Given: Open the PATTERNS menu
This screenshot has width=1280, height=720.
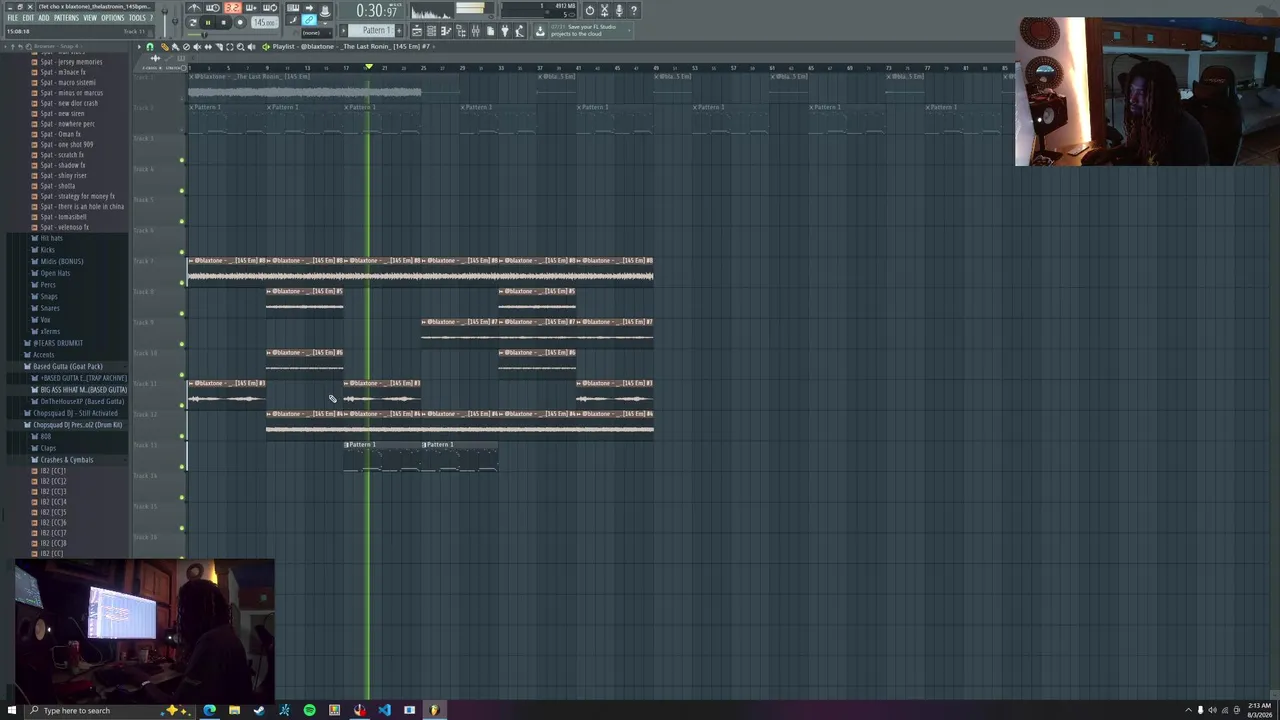Looking at the screenshot, I should [66, 18].
